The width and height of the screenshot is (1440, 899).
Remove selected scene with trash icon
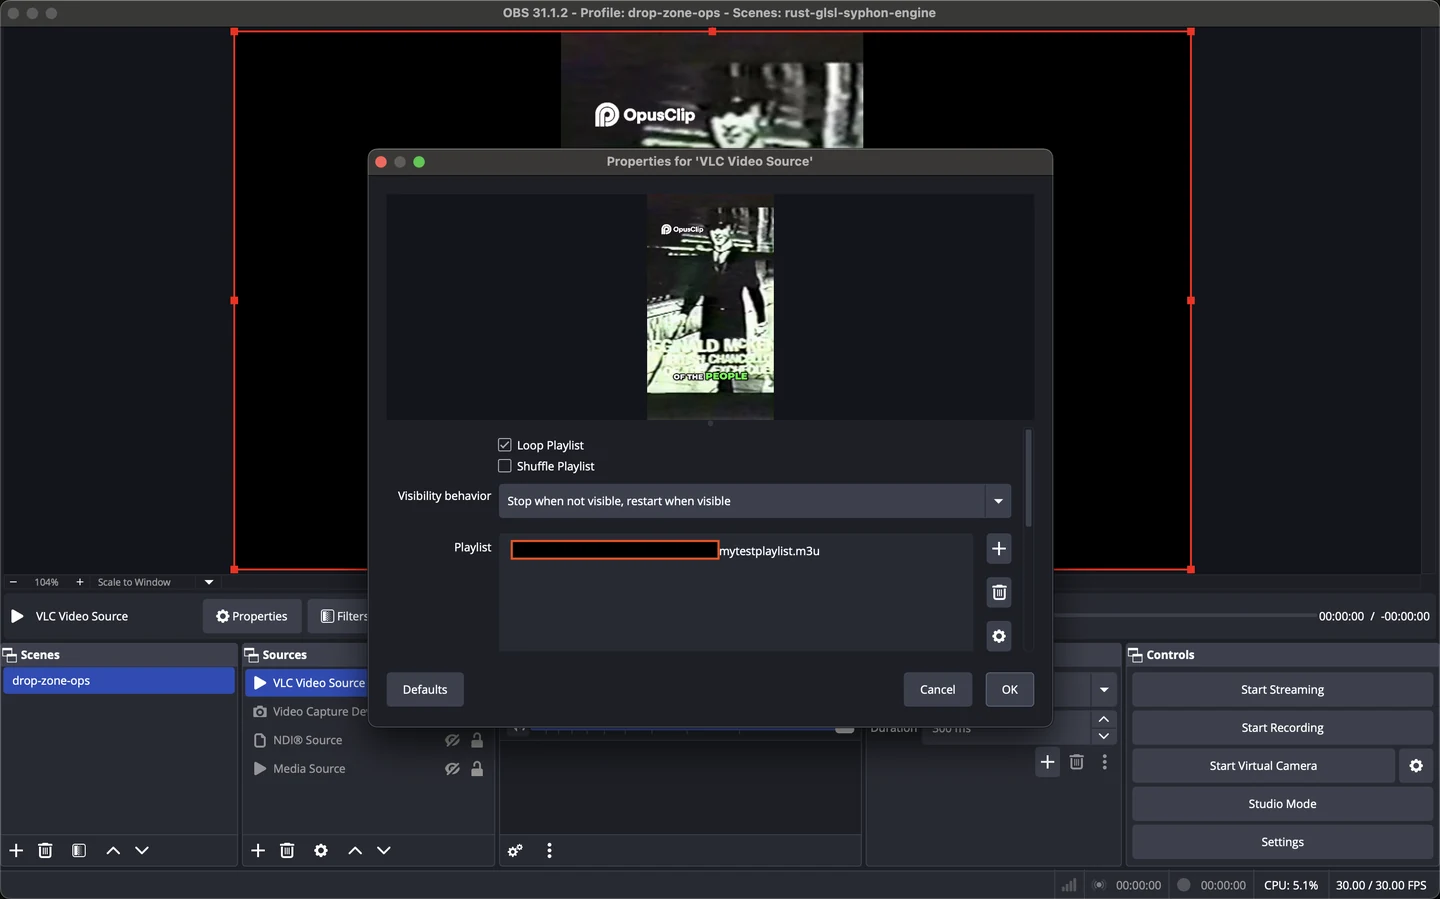(x=45, y=851)
